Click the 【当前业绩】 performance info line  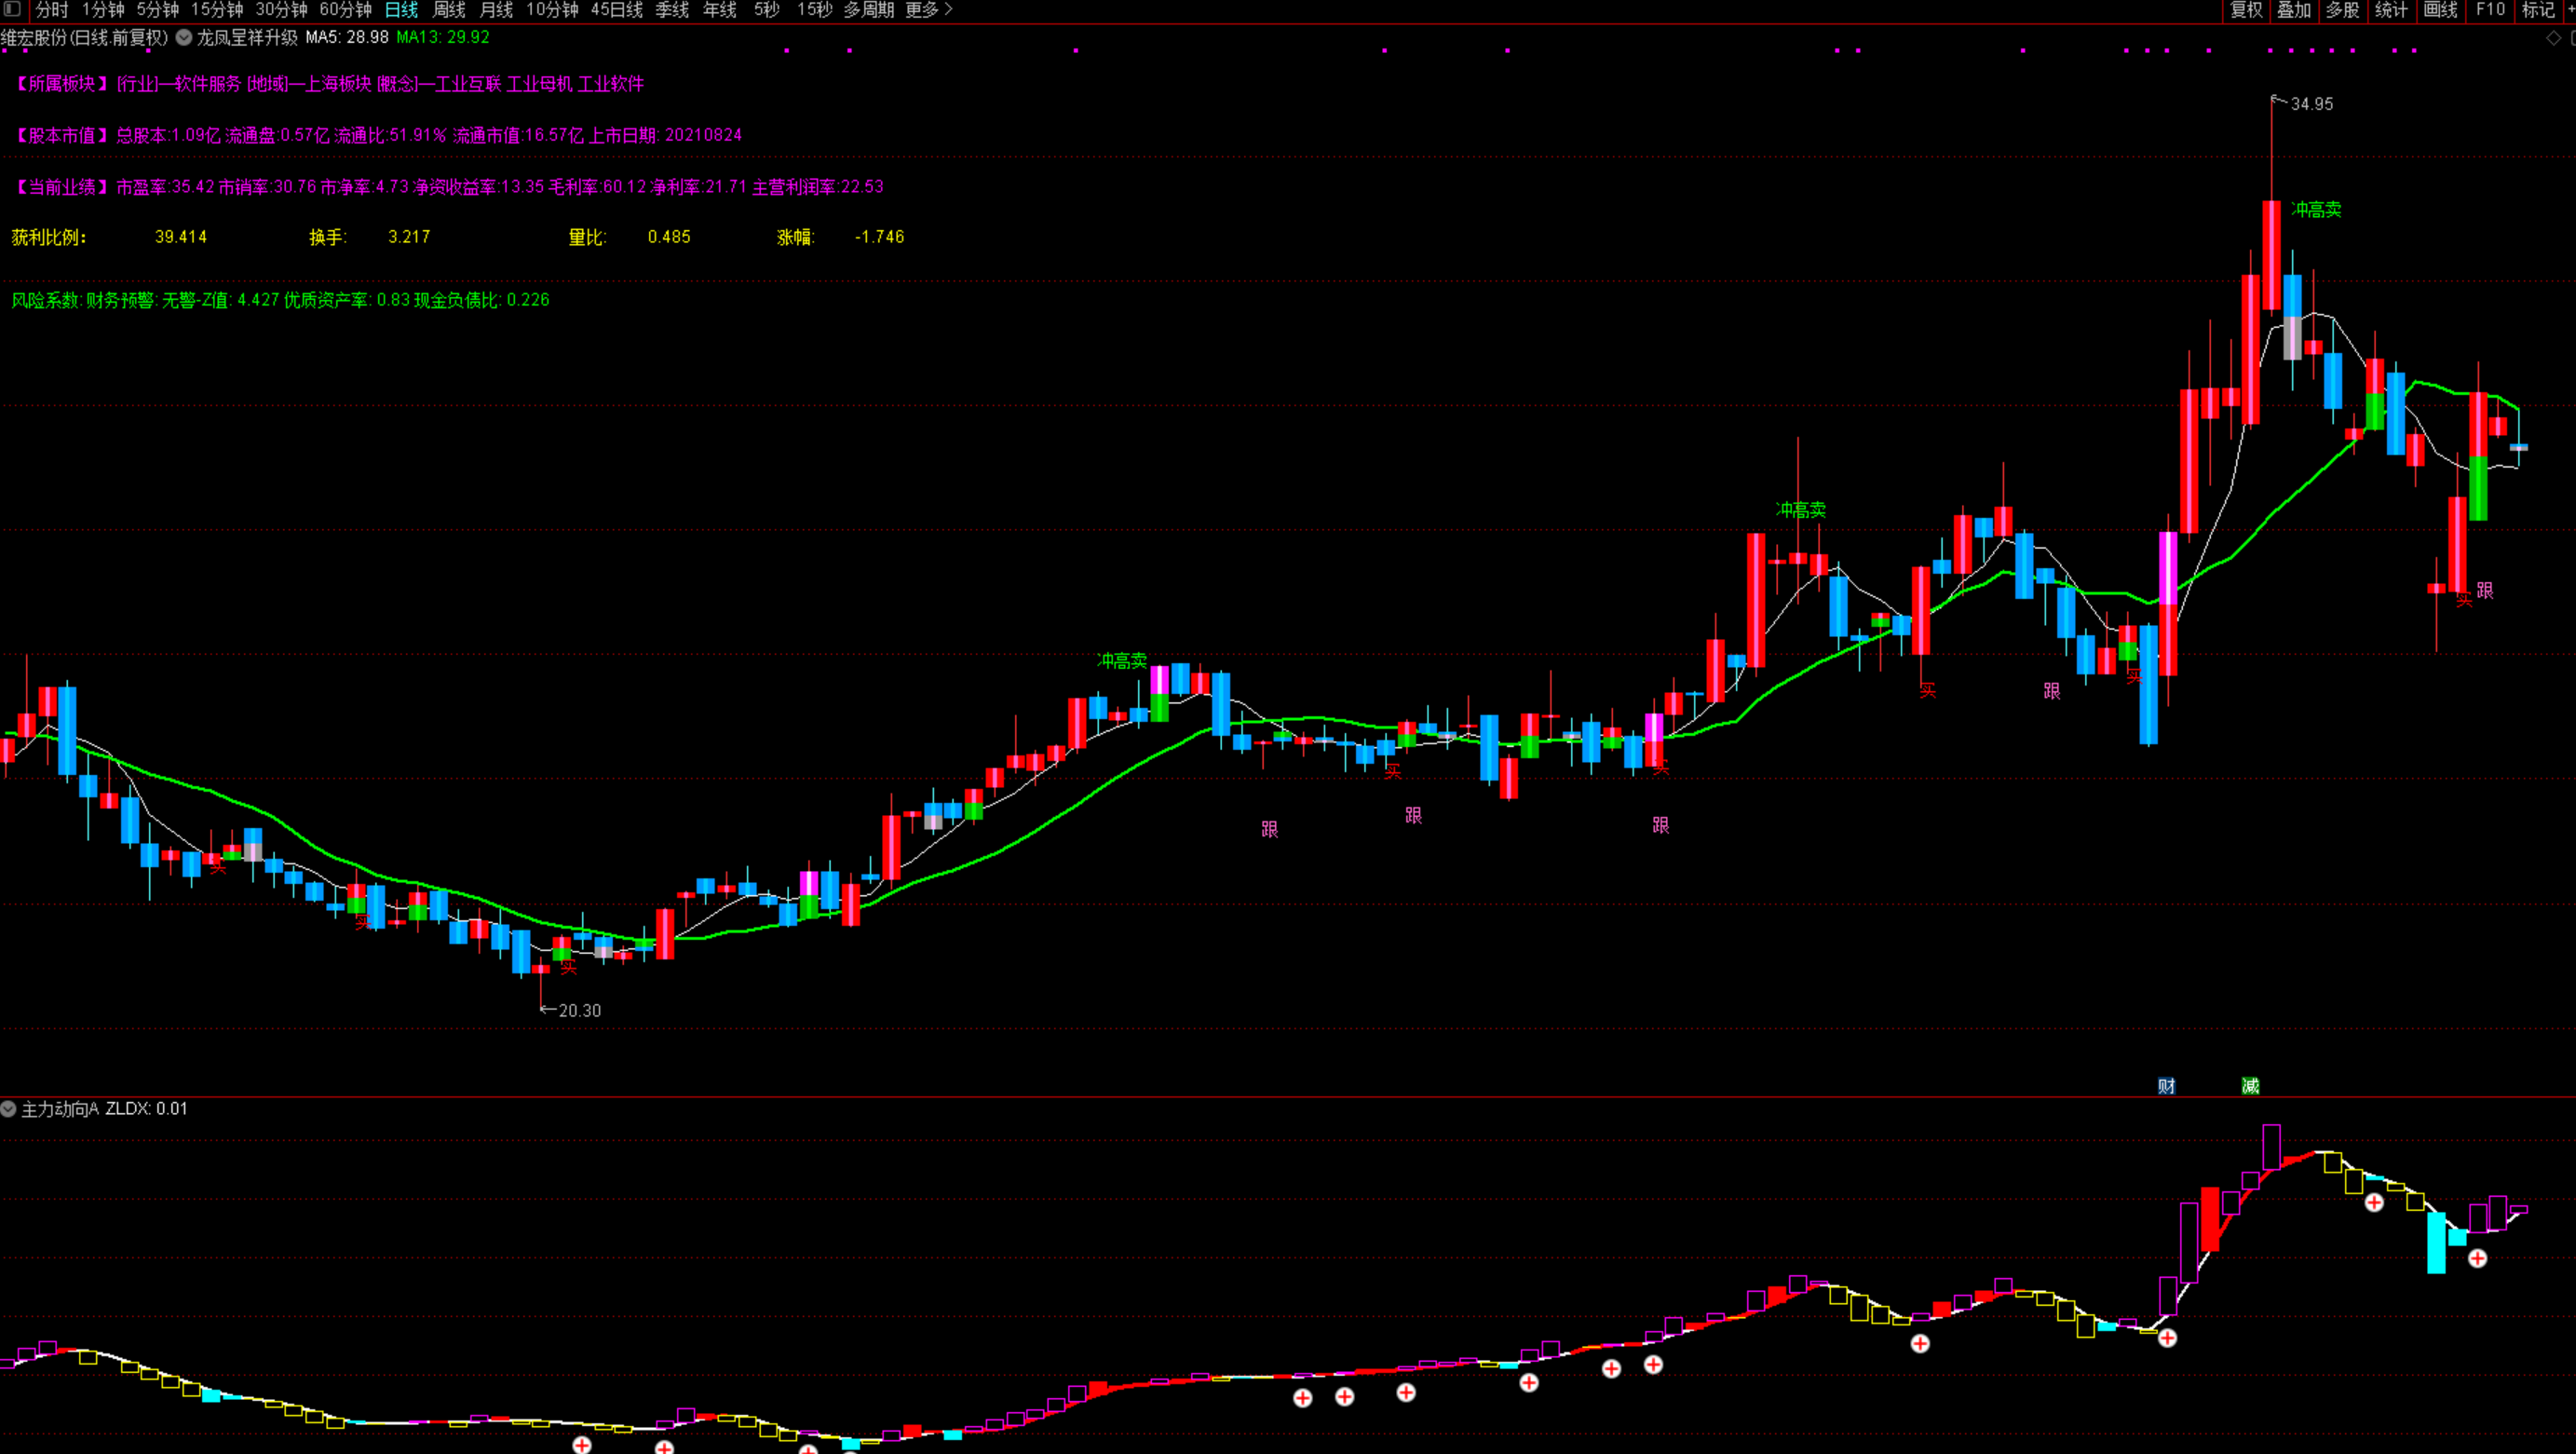[x=447, y=187]
